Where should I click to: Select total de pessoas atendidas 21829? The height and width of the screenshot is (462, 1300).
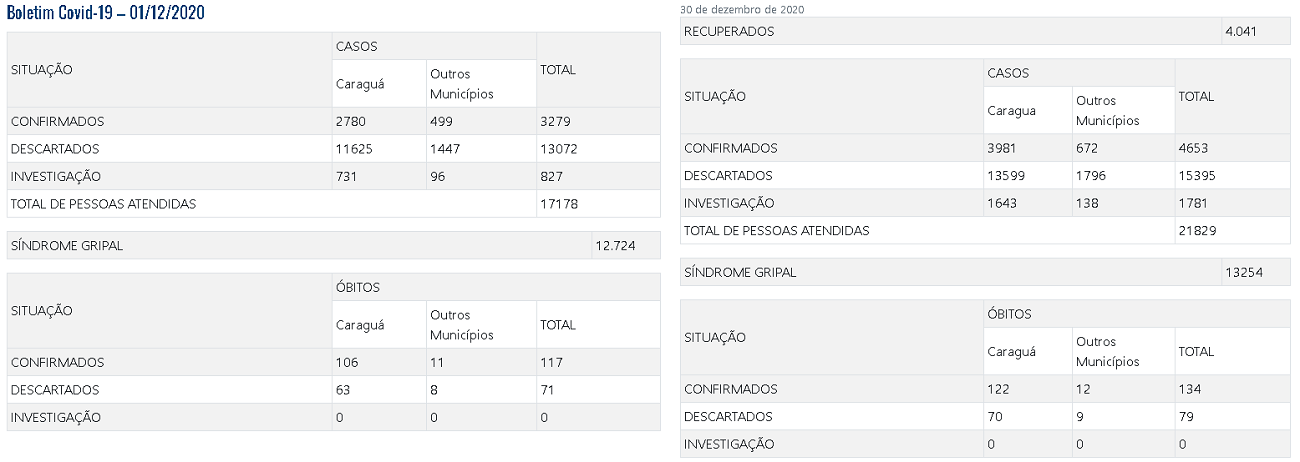coord(1198,230)
